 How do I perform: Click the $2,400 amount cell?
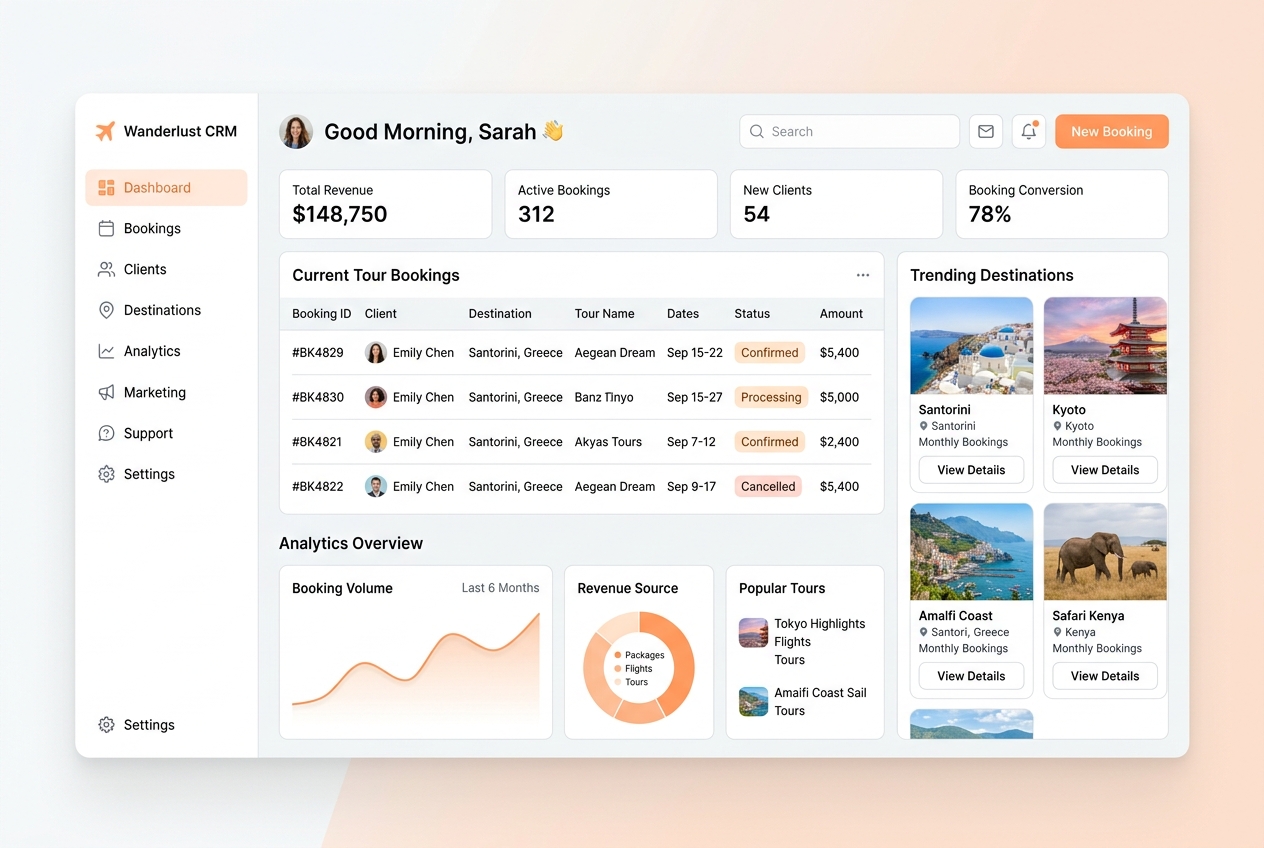pos(839,442)
